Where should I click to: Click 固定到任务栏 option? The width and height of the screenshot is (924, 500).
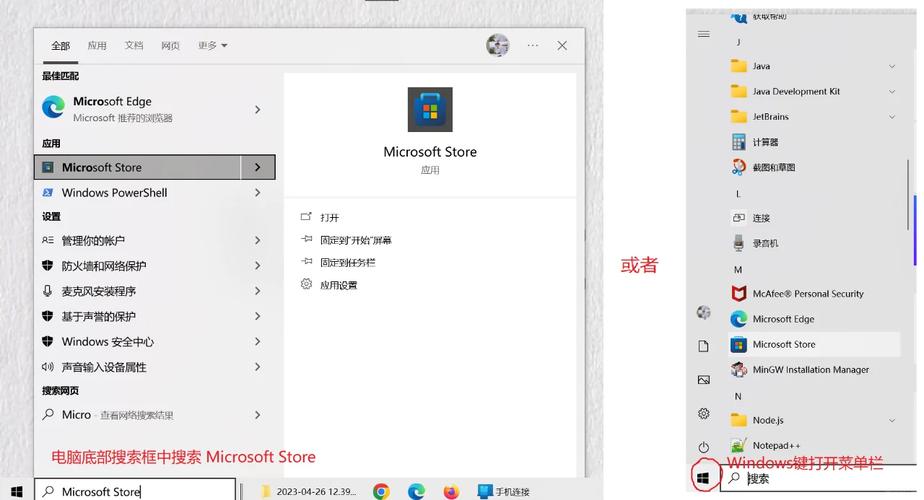(338, 262)
